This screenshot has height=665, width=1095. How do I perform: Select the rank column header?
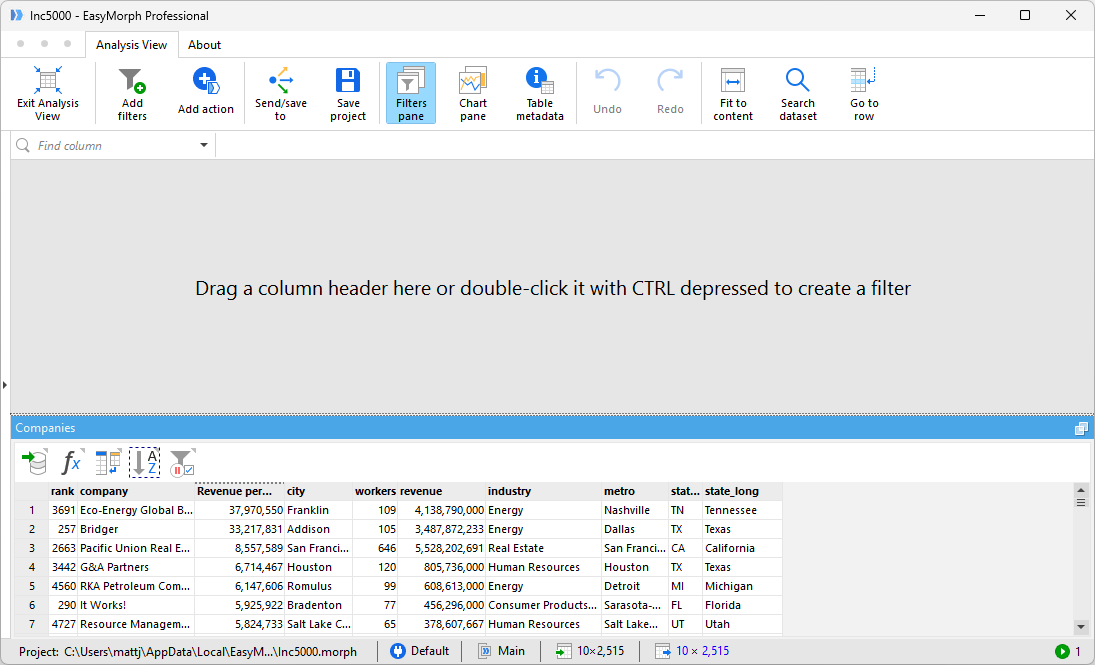[62, 491]
